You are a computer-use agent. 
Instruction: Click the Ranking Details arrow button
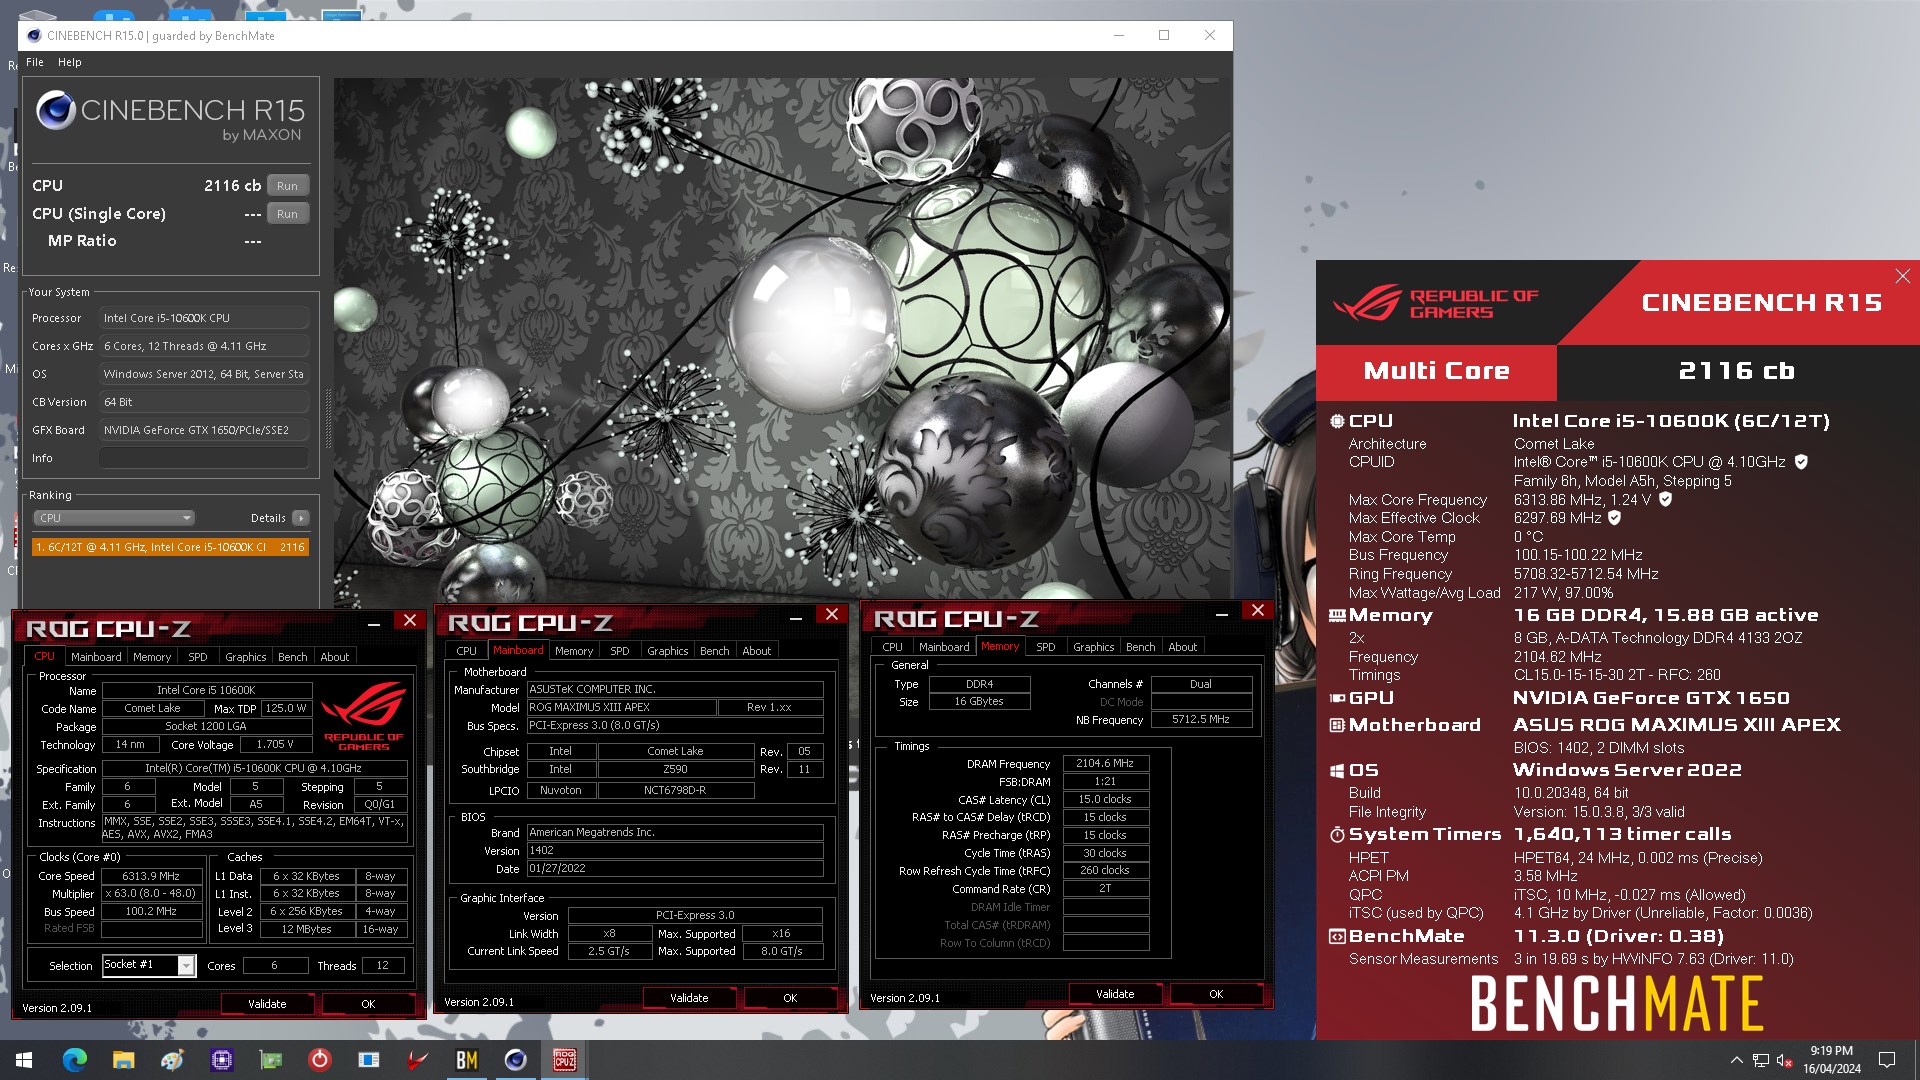point(300,518)
